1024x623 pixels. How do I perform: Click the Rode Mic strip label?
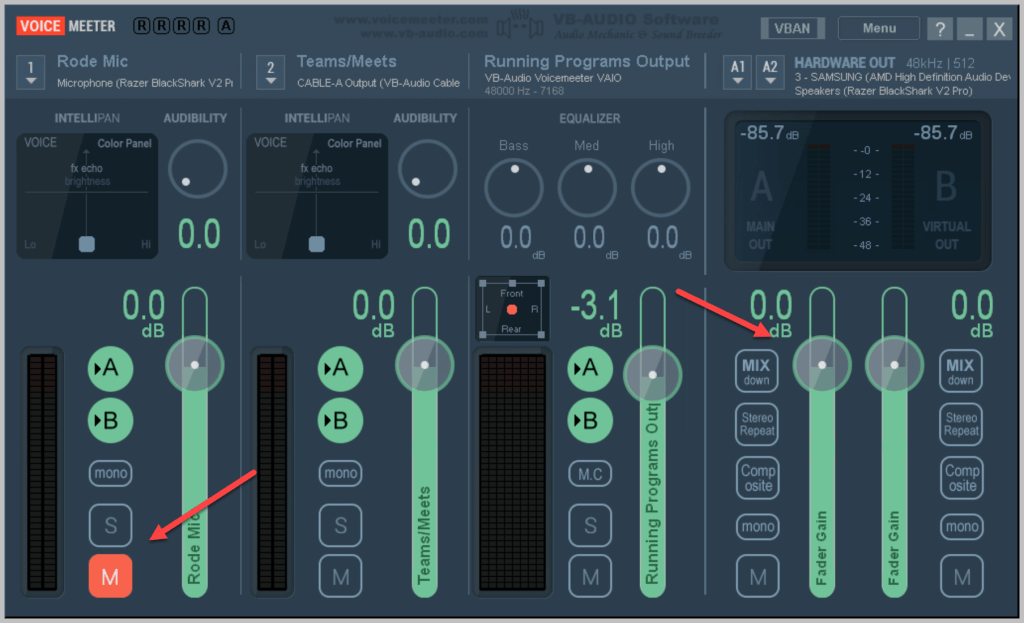[x=92, y=61]
